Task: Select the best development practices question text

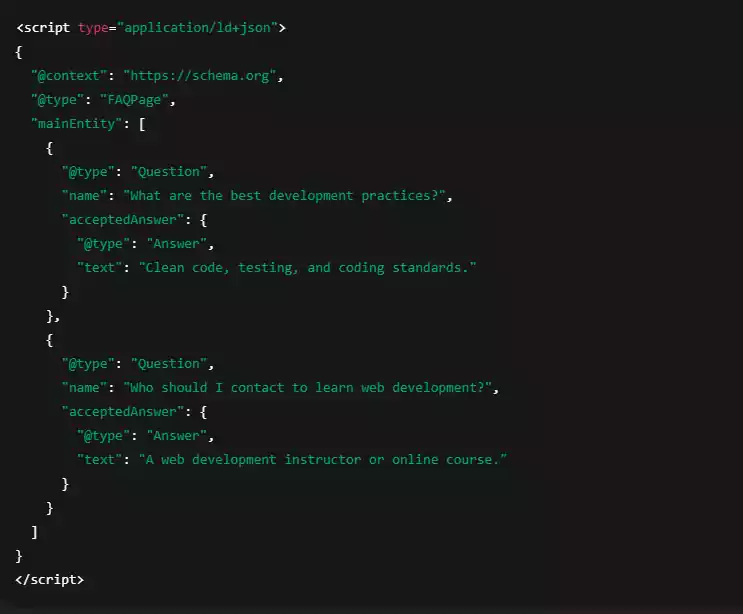Action: click(285, 195)
